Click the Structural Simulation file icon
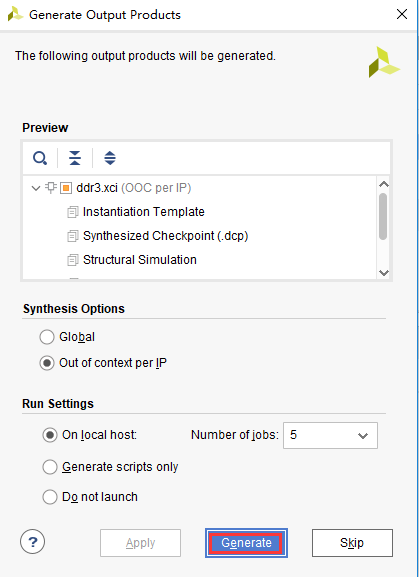This screenshot has width=419, height=577. pos(73,260)
